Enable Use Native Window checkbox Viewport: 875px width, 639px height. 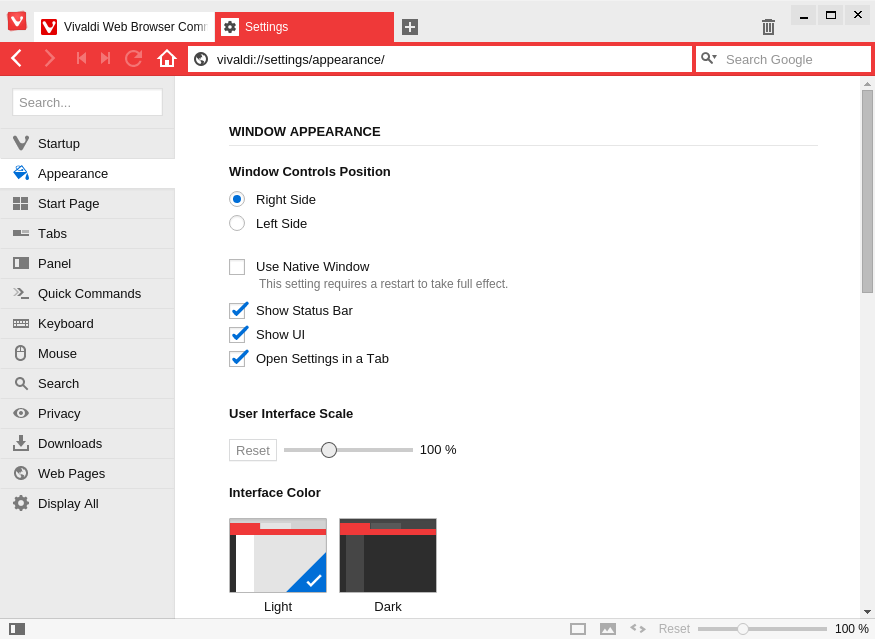click(237, 267)
